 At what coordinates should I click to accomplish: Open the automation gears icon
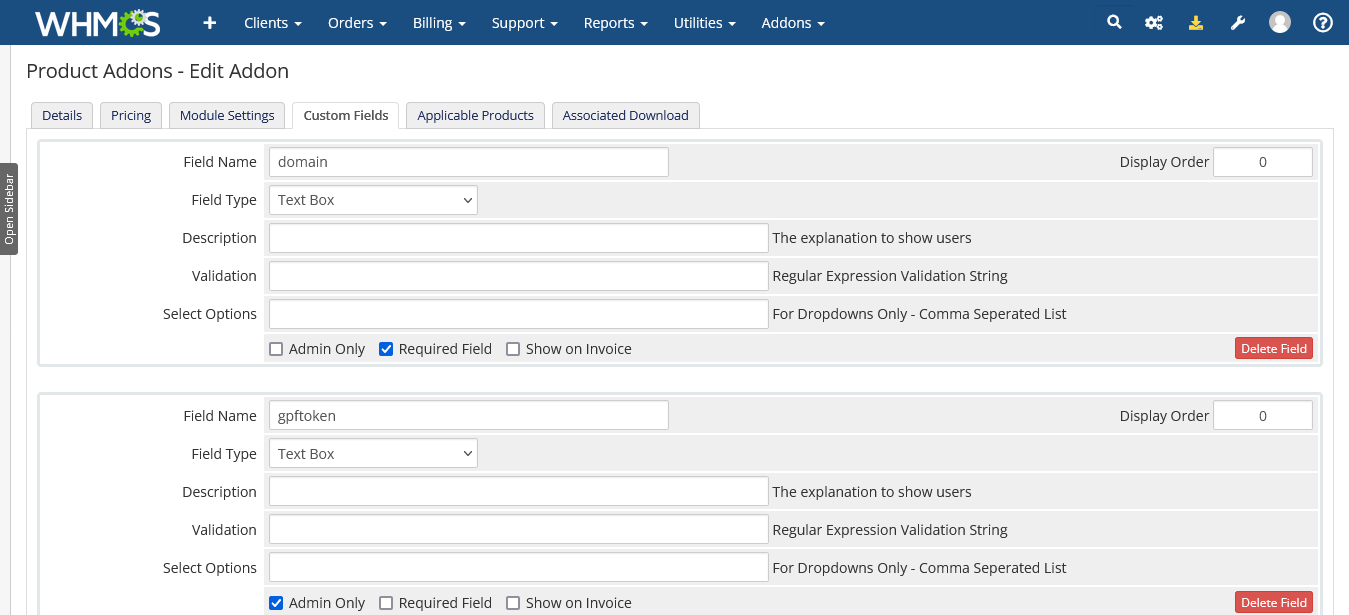click(x=1154, y=23)
